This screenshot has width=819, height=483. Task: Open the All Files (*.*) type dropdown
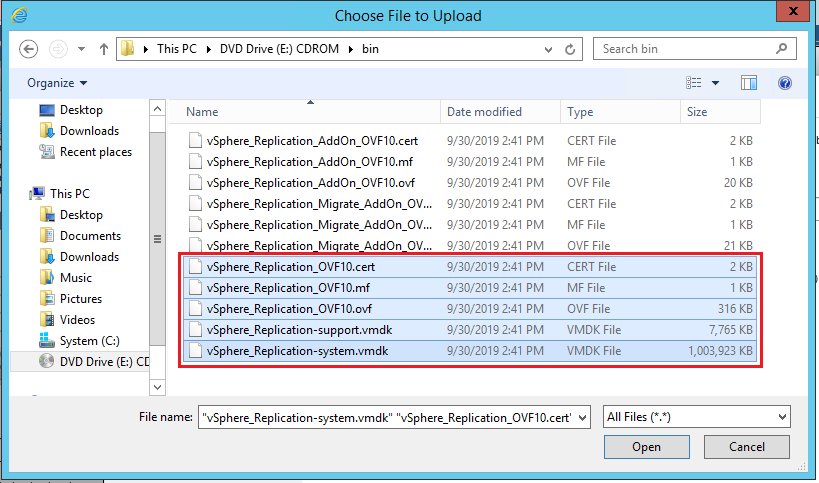[696, 417]
